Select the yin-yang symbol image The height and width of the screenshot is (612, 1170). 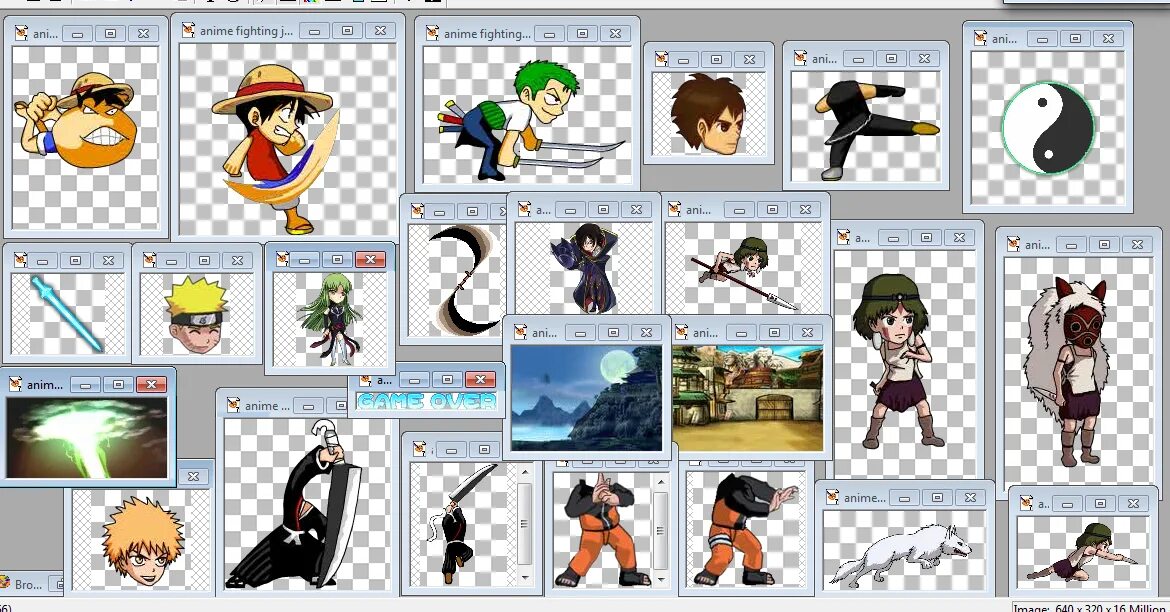1048,128
